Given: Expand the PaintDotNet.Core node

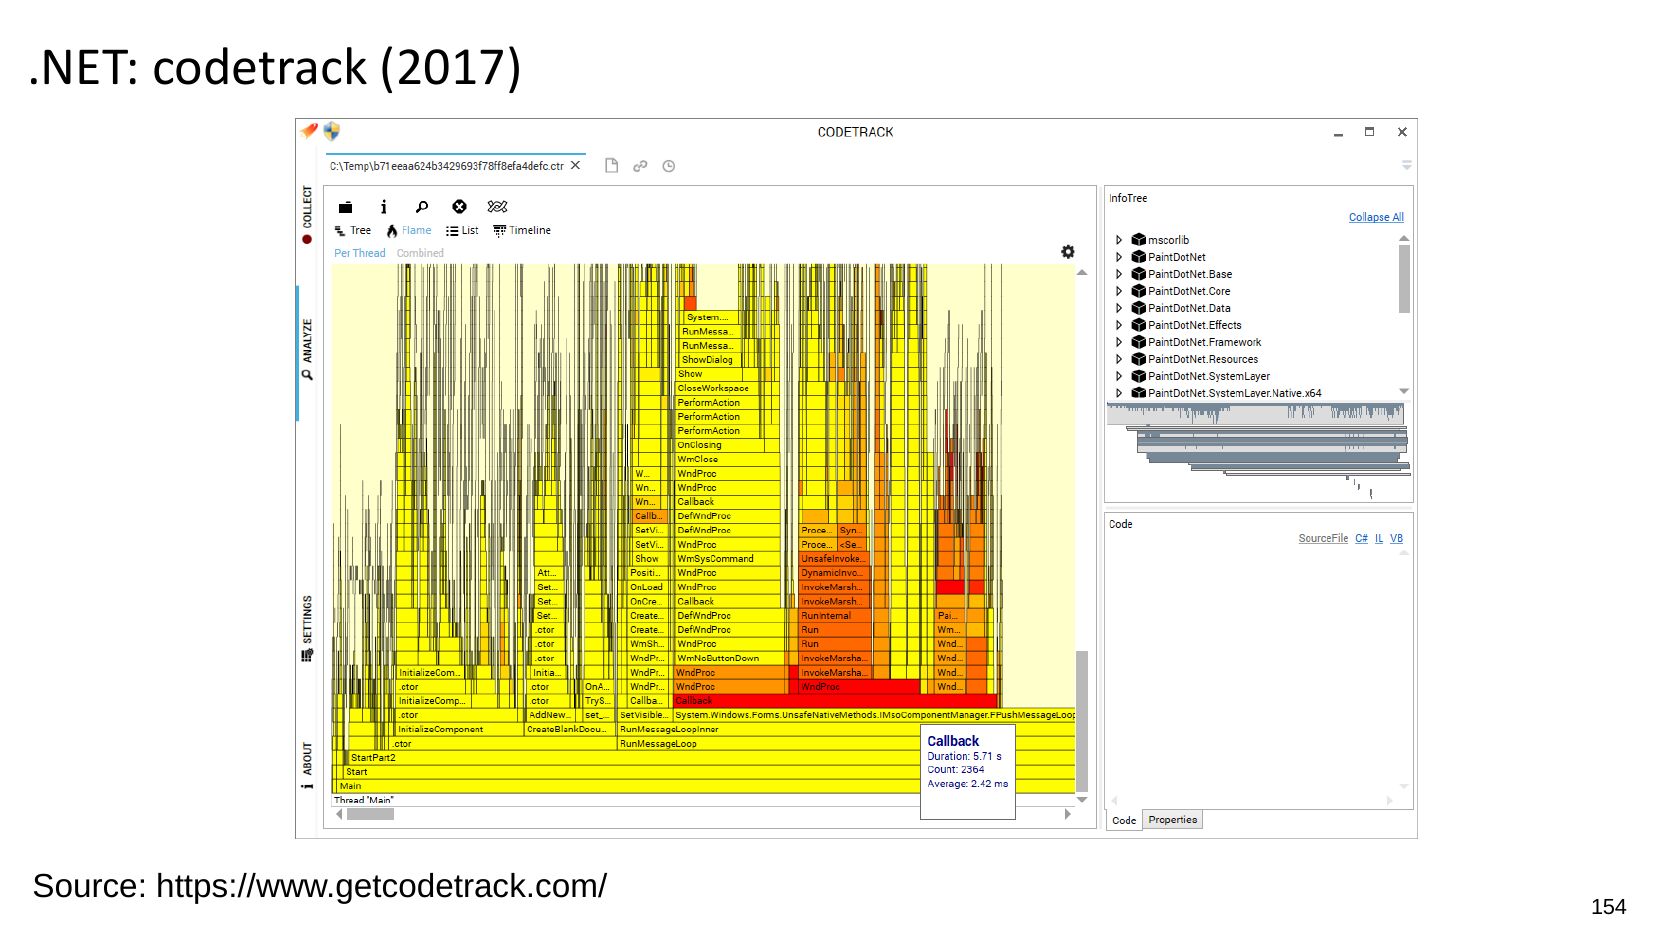Looking at the screenshot, I should point(1119,291).
